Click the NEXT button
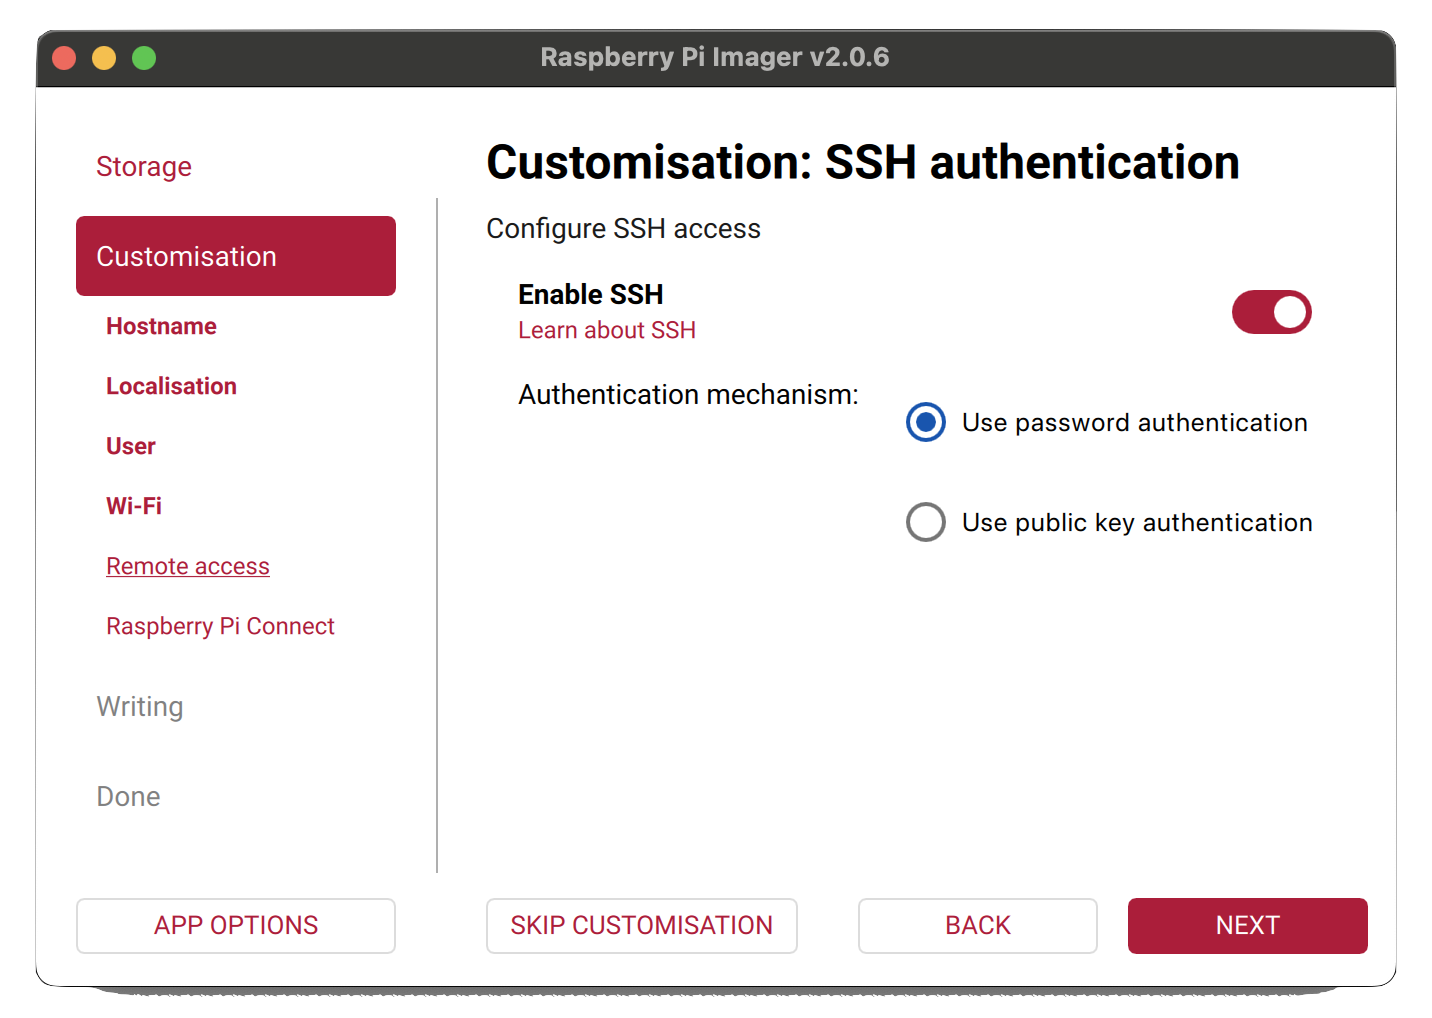The image size is (1432, 1018). (x=1247, y=925)
